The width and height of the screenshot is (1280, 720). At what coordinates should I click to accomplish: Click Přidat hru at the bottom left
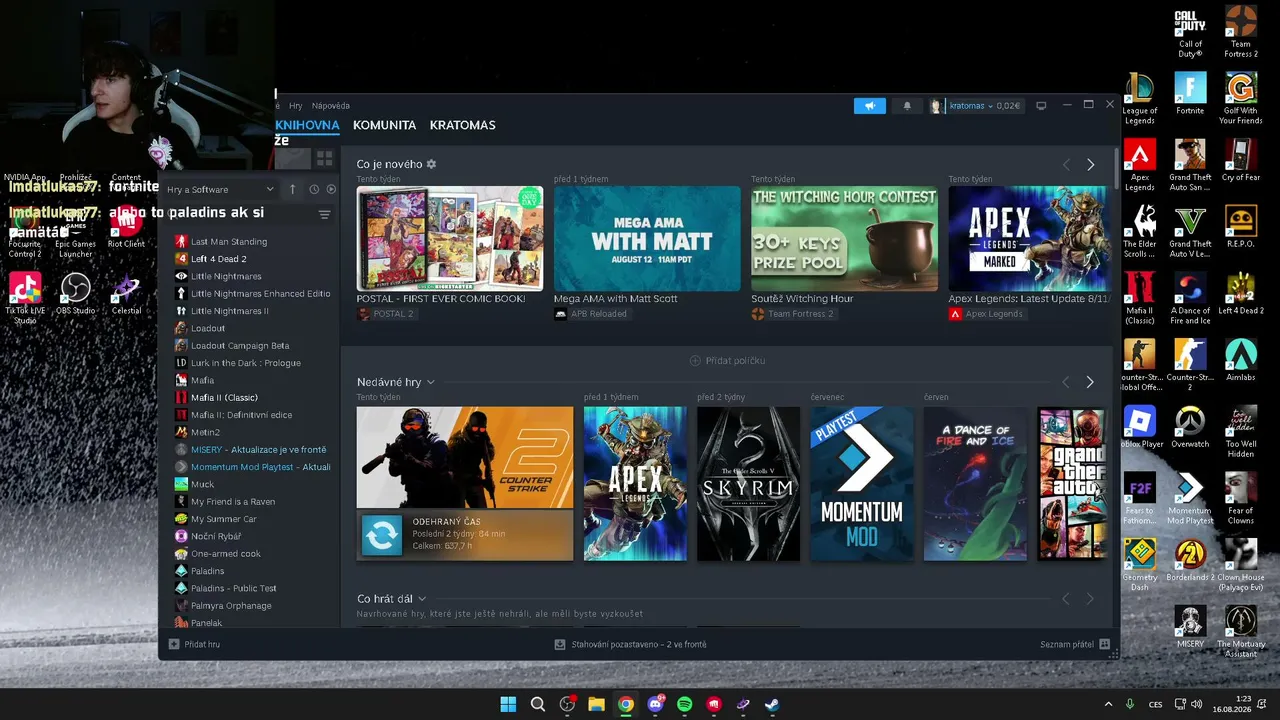pyautogui.click(x=194, y=645)
